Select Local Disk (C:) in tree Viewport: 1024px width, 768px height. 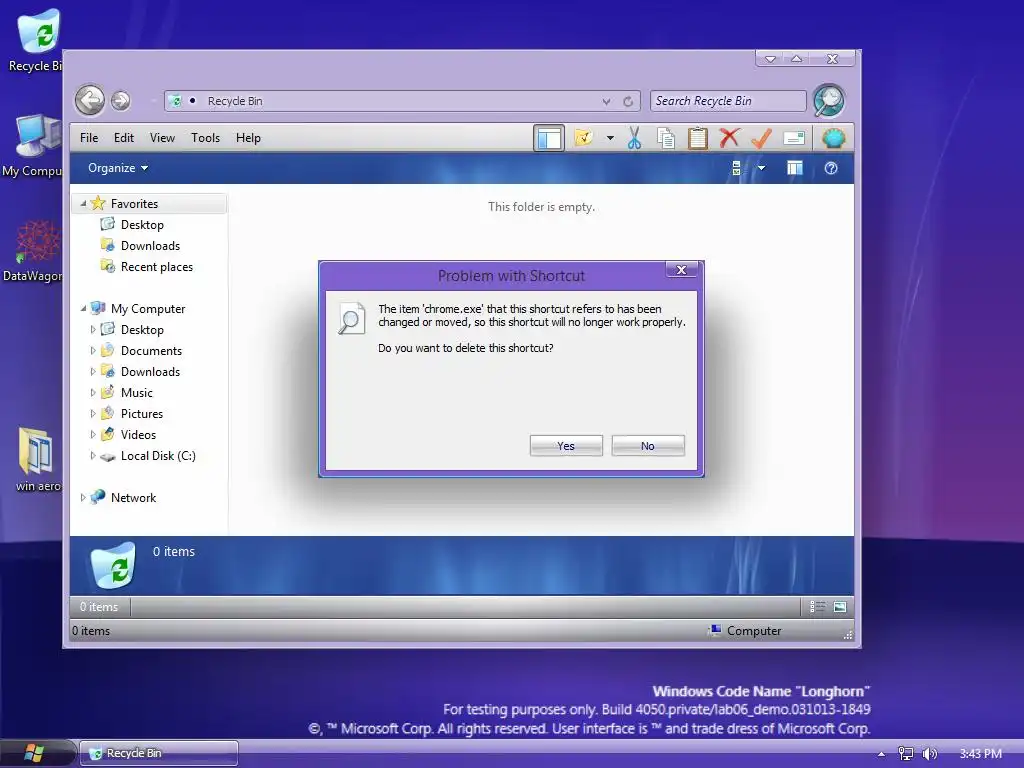point(158,456)
